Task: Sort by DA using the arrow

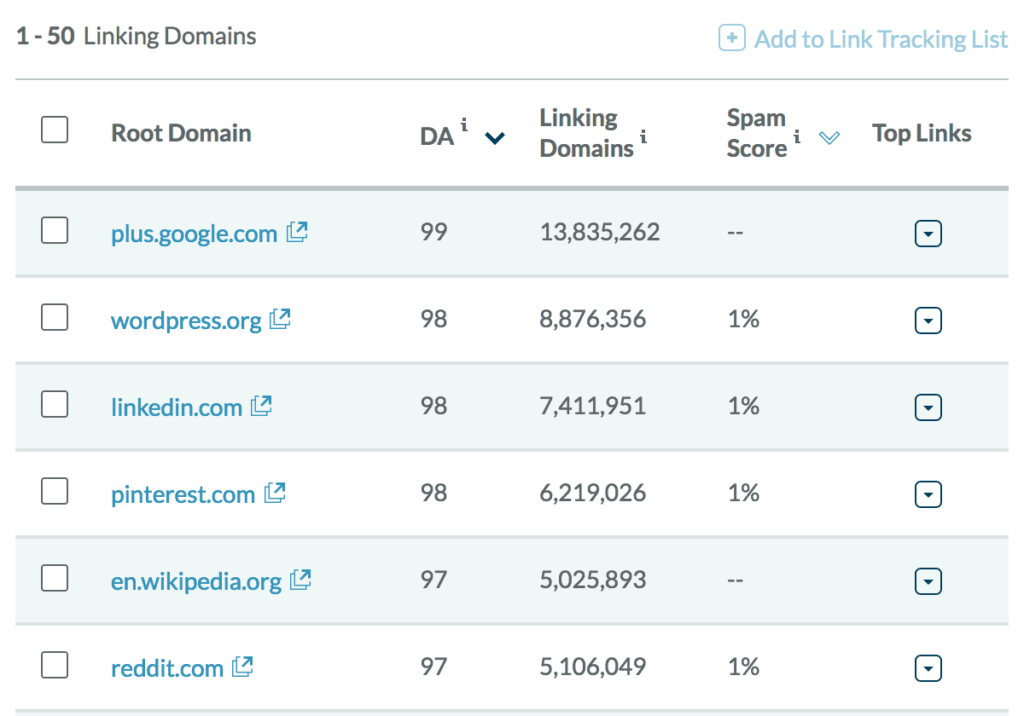Action: 494,138
